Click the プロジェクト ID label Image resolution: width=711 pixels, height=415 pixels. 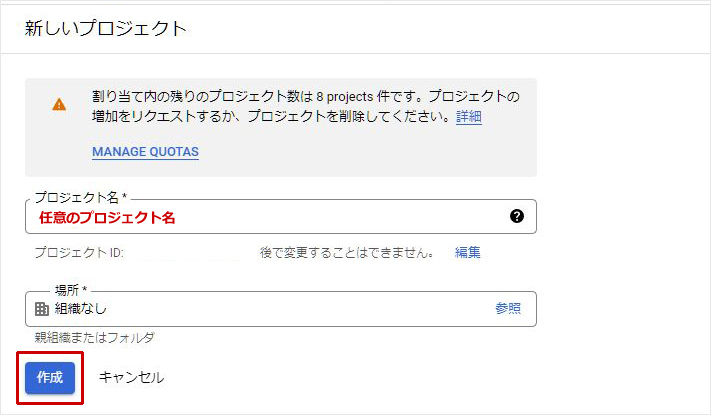(78, 253)
